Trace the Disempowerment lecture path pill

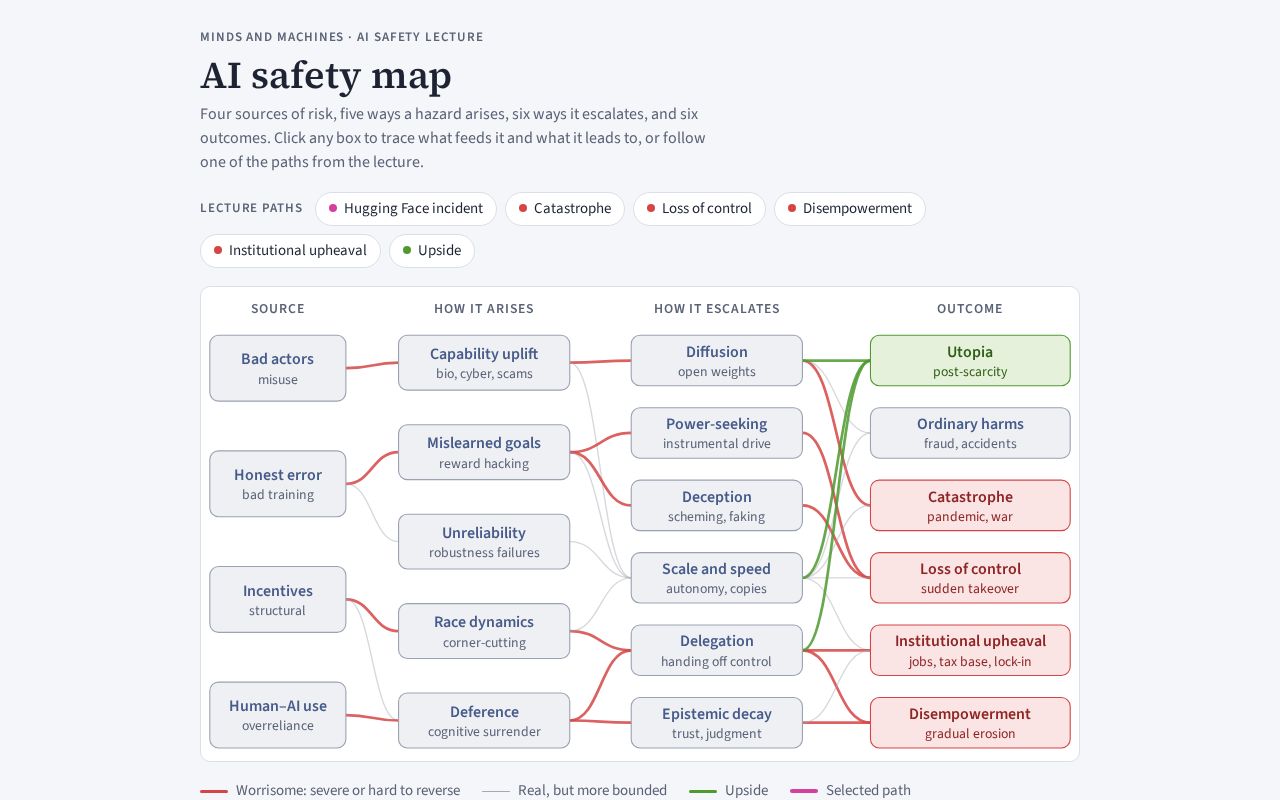point(850,209)
